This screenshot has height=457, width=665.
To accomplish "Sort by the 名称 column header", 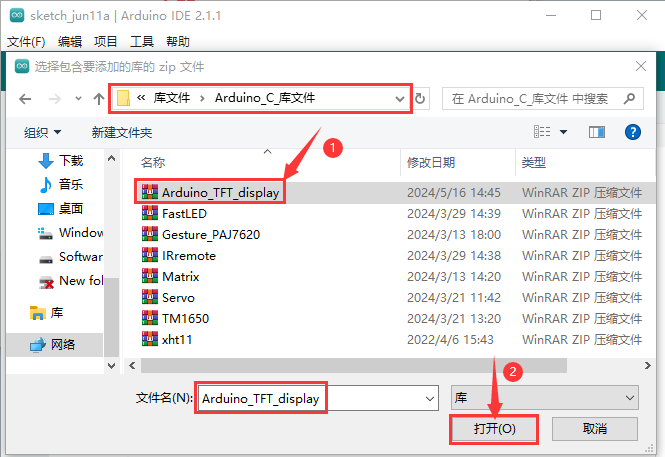I will [153, 162].
